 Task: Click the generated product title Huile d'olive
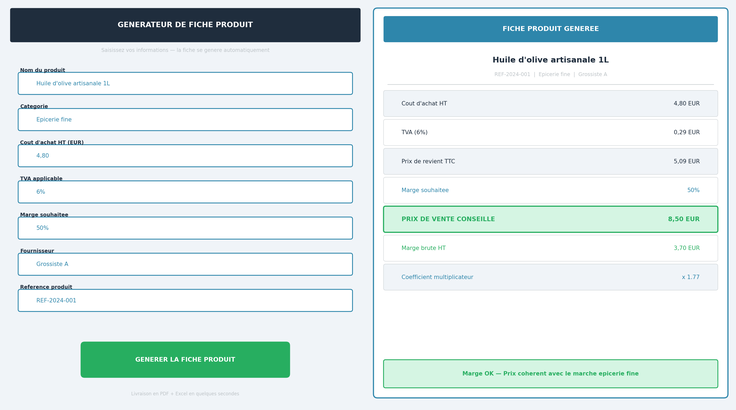pos(550,60)
